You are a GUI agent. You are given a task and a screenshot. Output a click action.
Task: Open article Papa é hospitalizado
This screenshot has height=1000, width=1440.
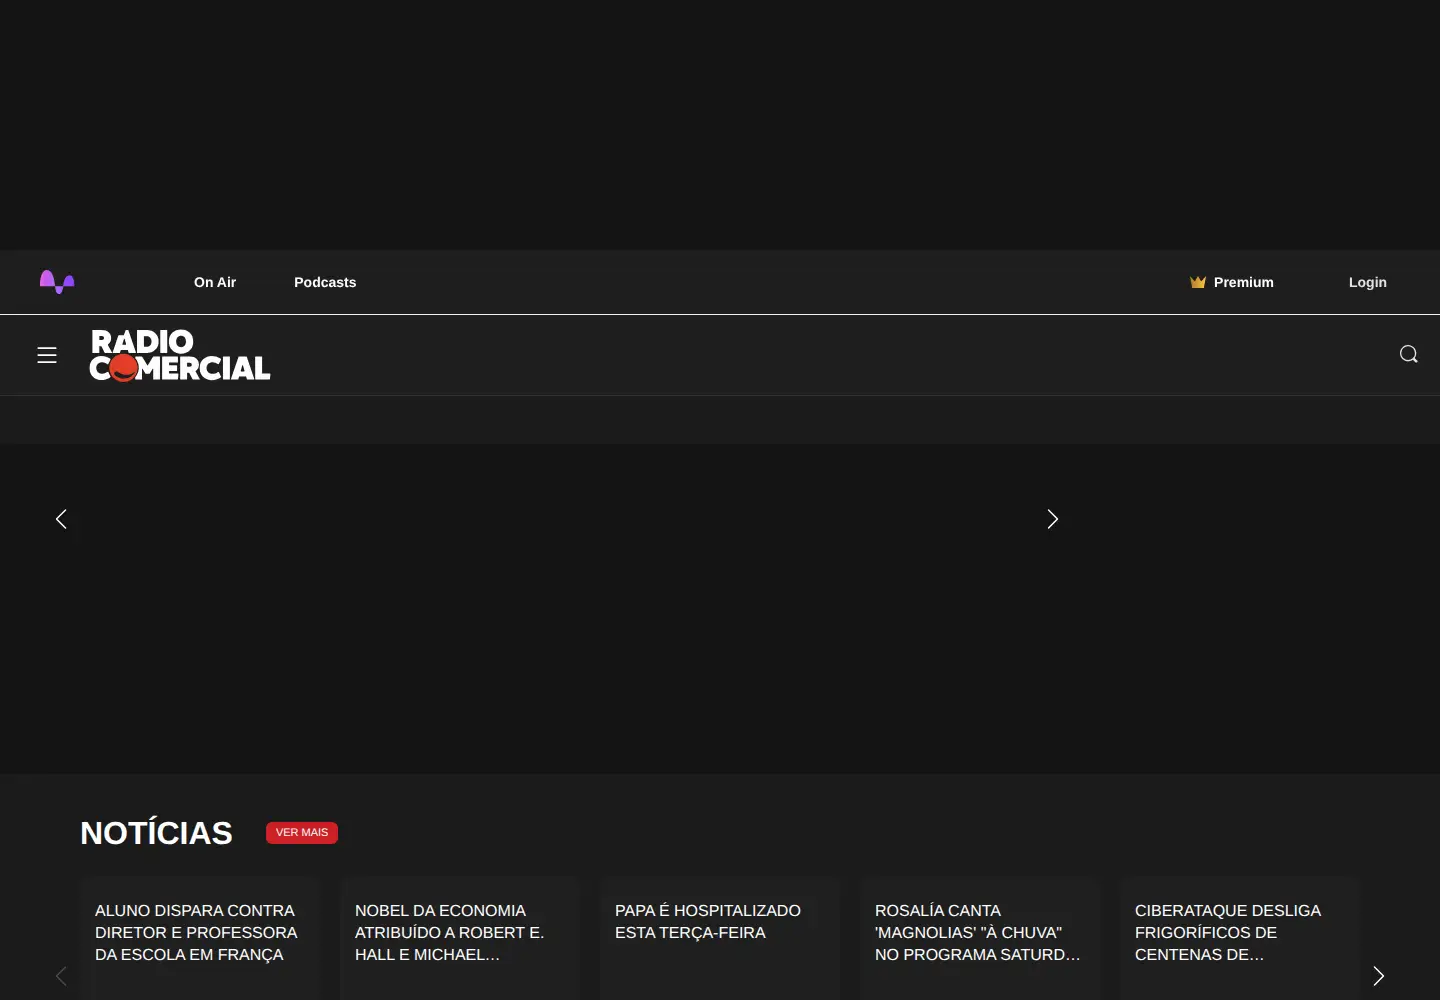(708, 921)
